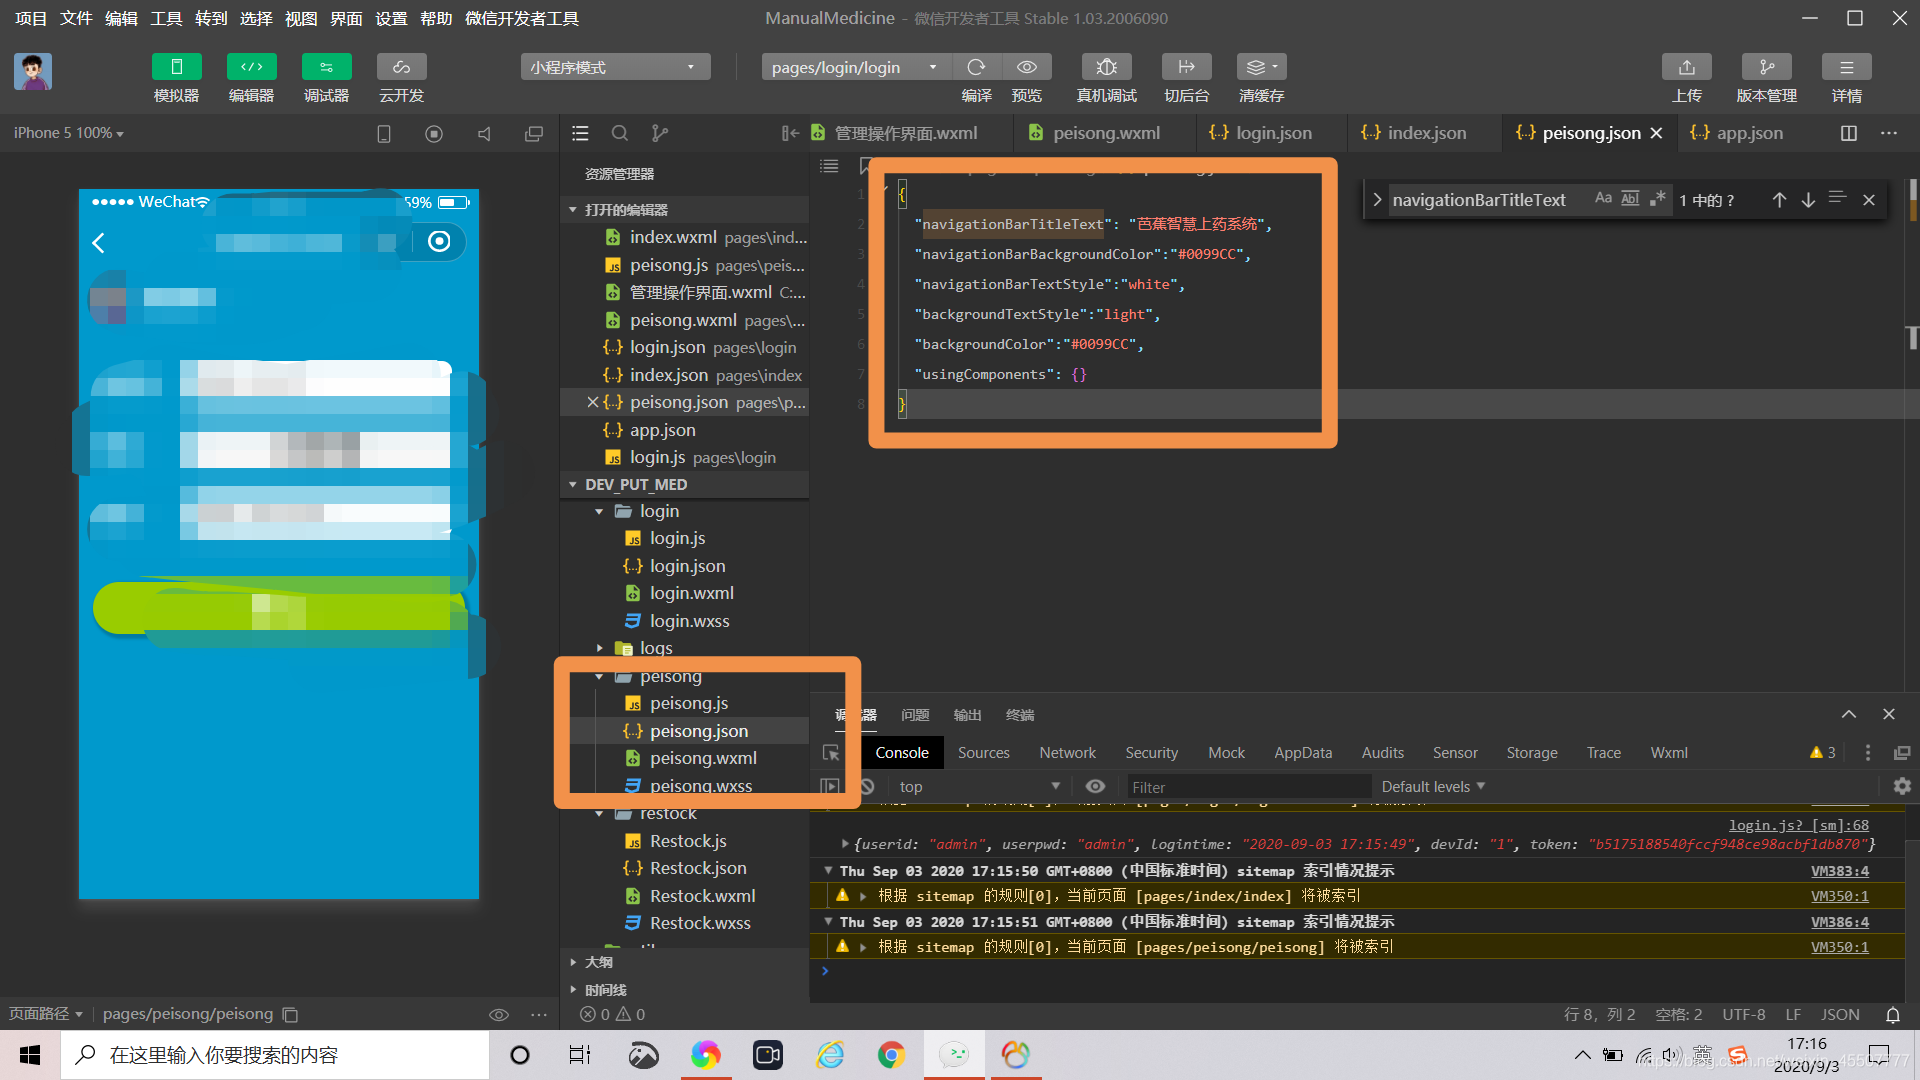This screenshot has width=1920, height=1080.
Task: Open the VM383:4 source link
Action: (1839, 871)
